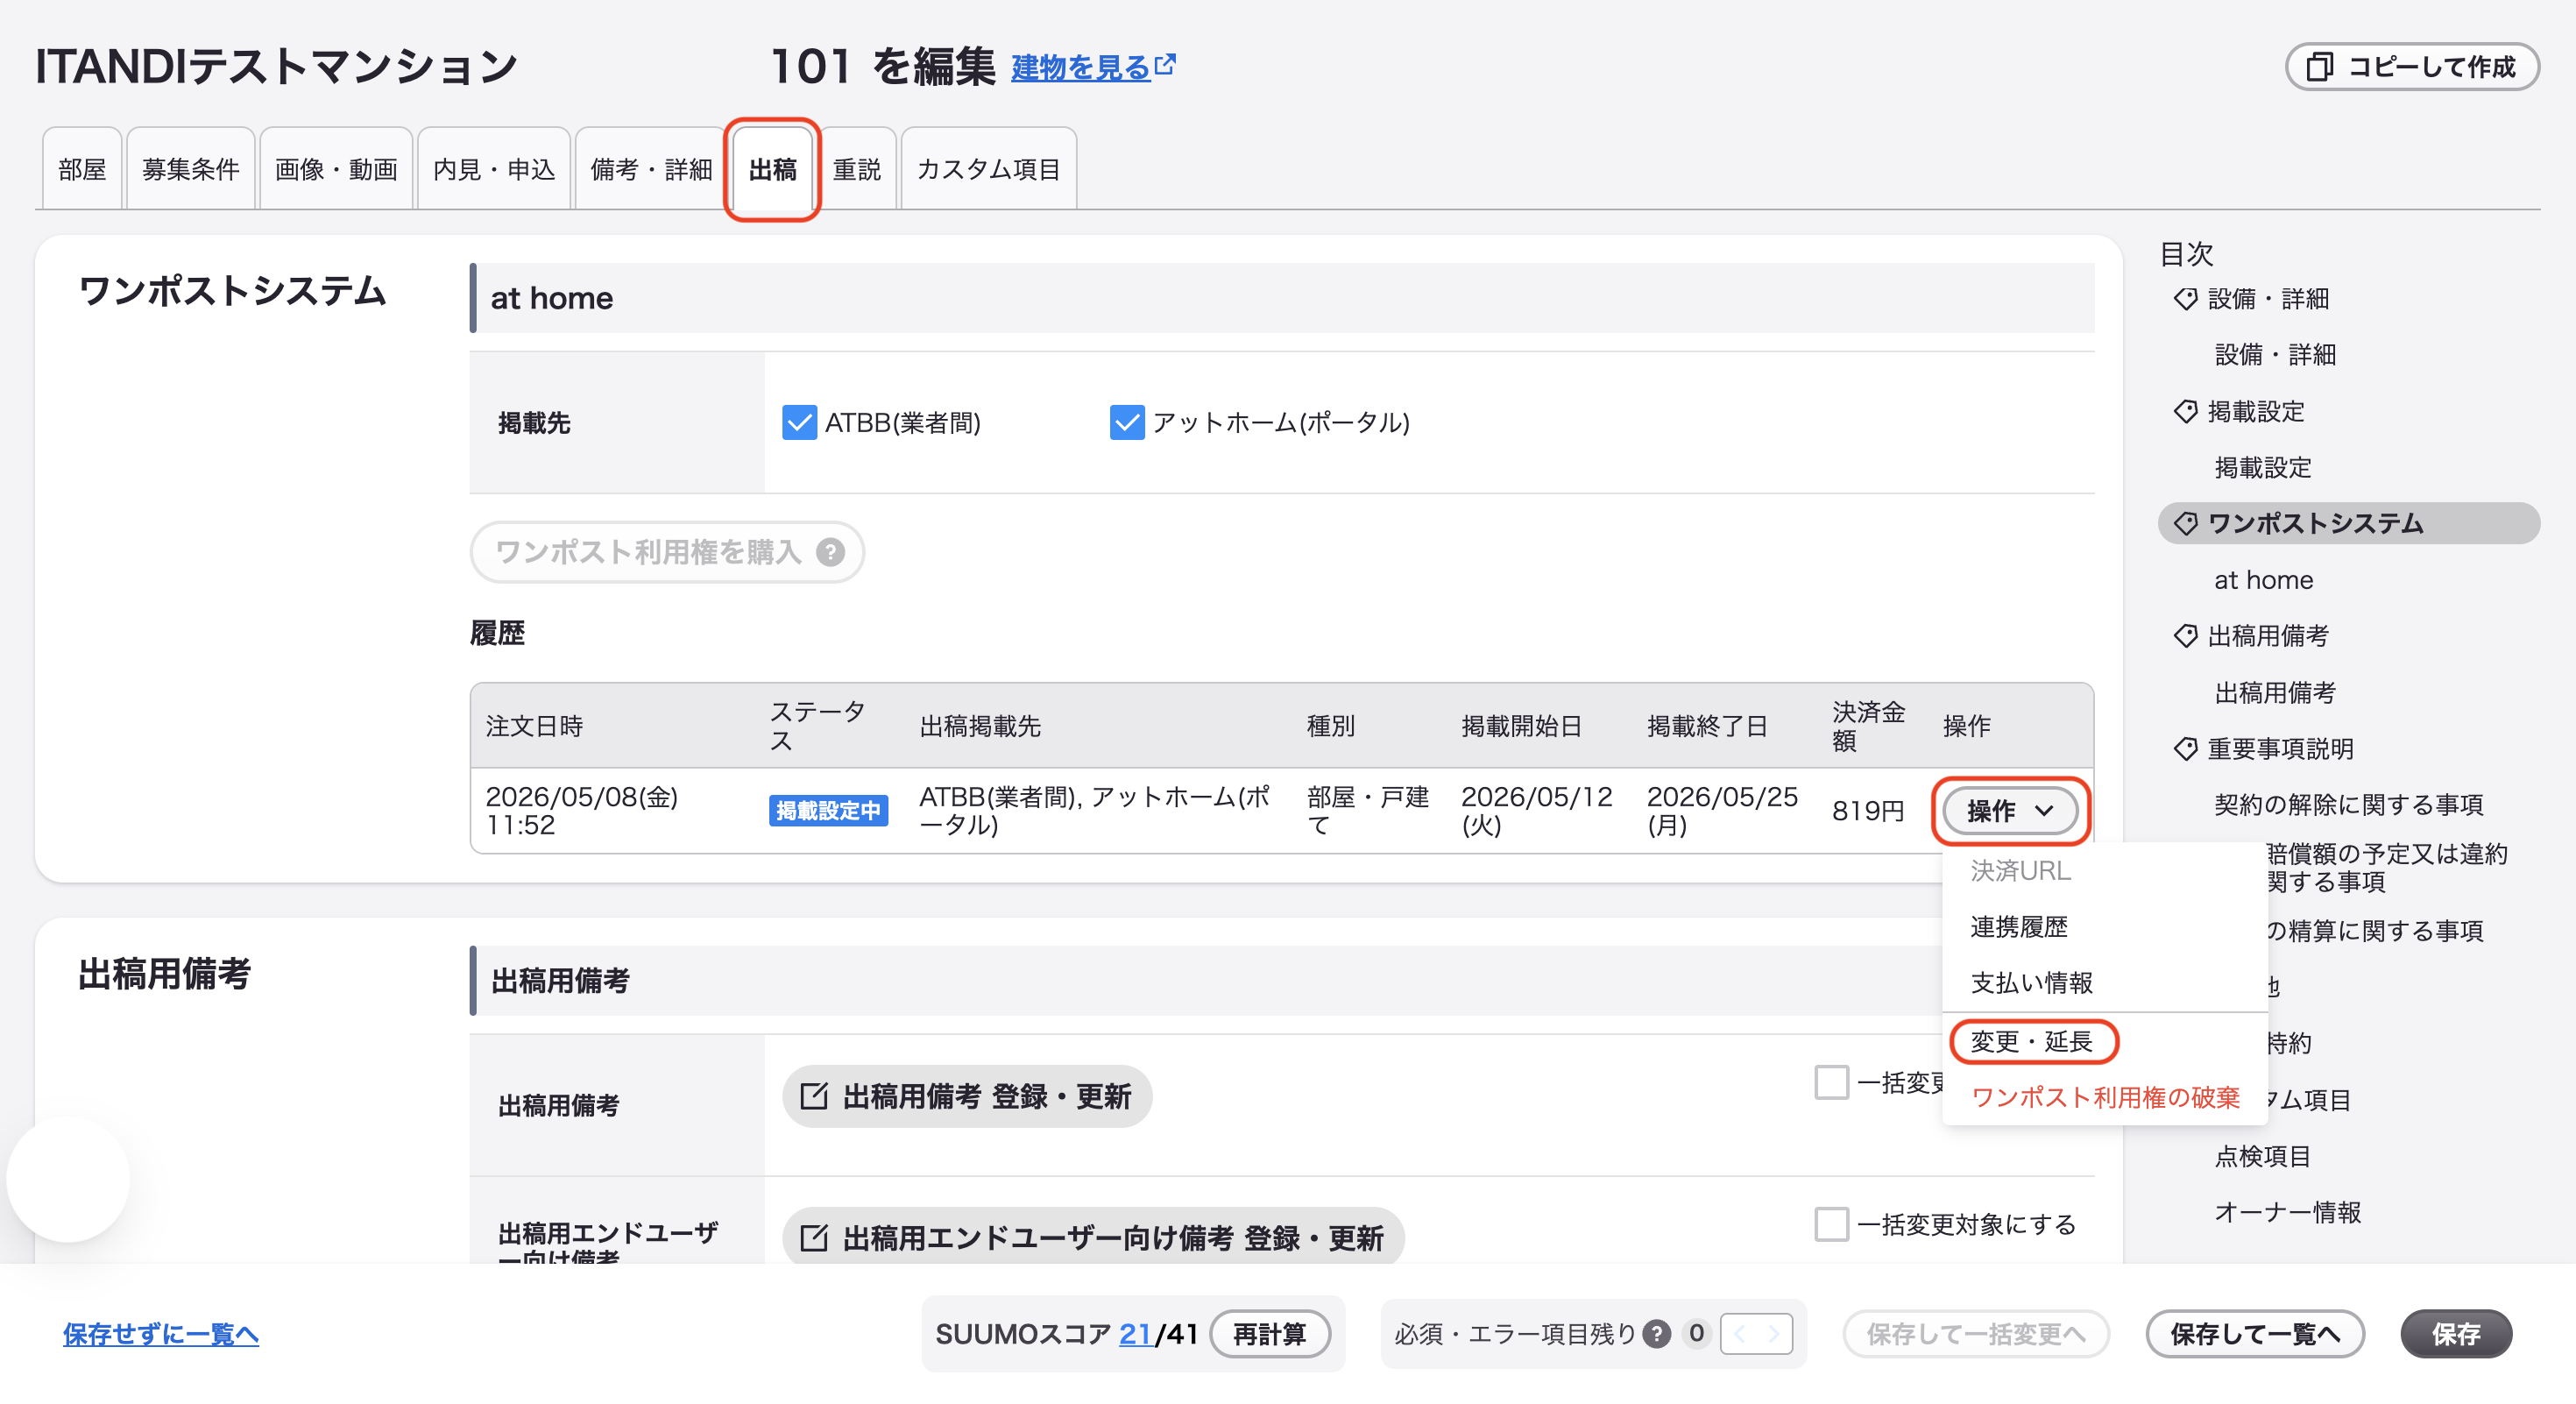Click the tag icon next to 設備・詳細 heading
Screen dimensions: 2576x1404
(2186, 299)
